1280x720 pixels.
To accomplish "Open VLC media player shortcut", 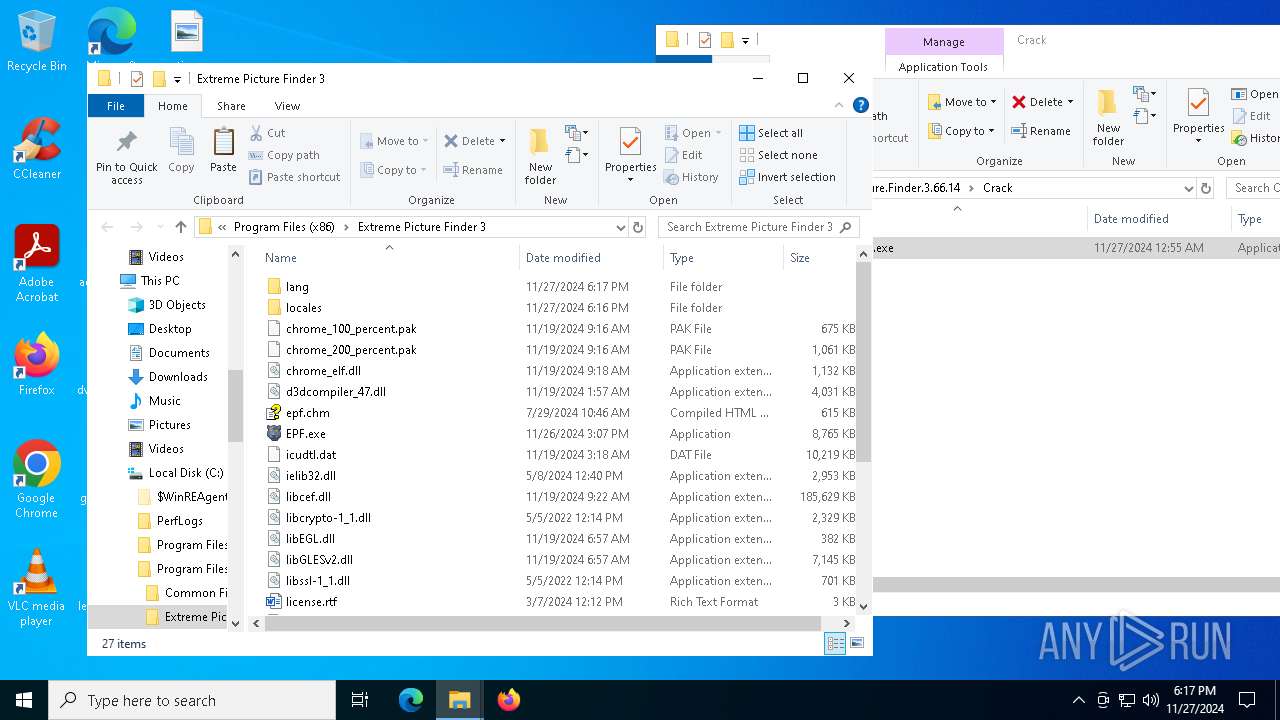I will tap(37, 587).
